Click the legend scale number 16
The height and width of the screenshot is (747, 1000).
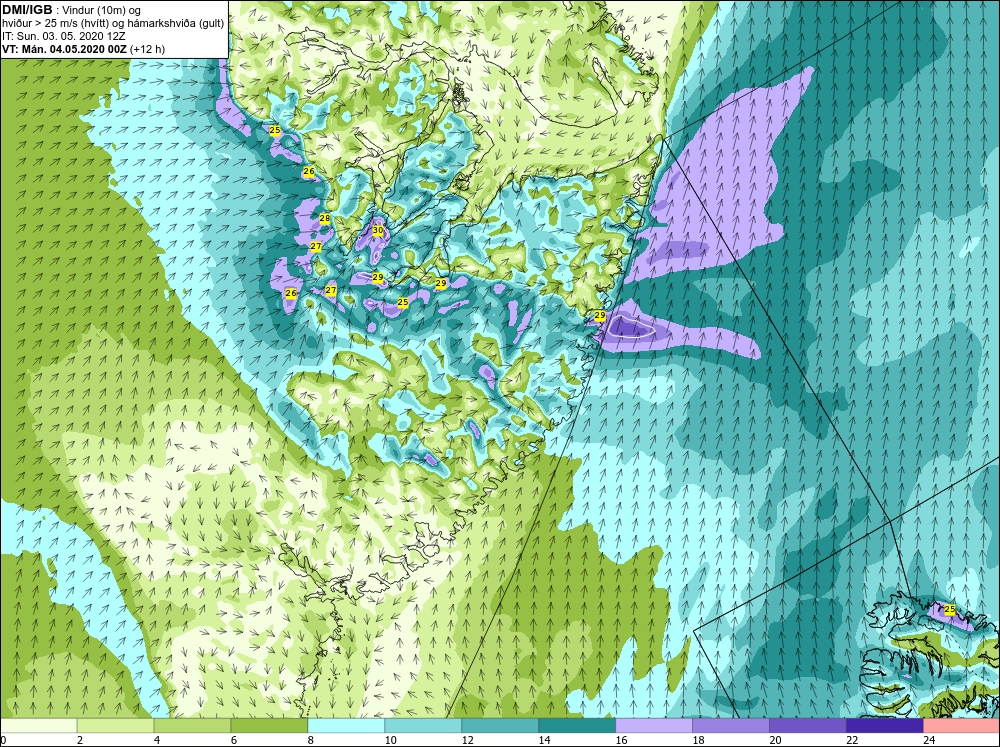tap(621, 740)
